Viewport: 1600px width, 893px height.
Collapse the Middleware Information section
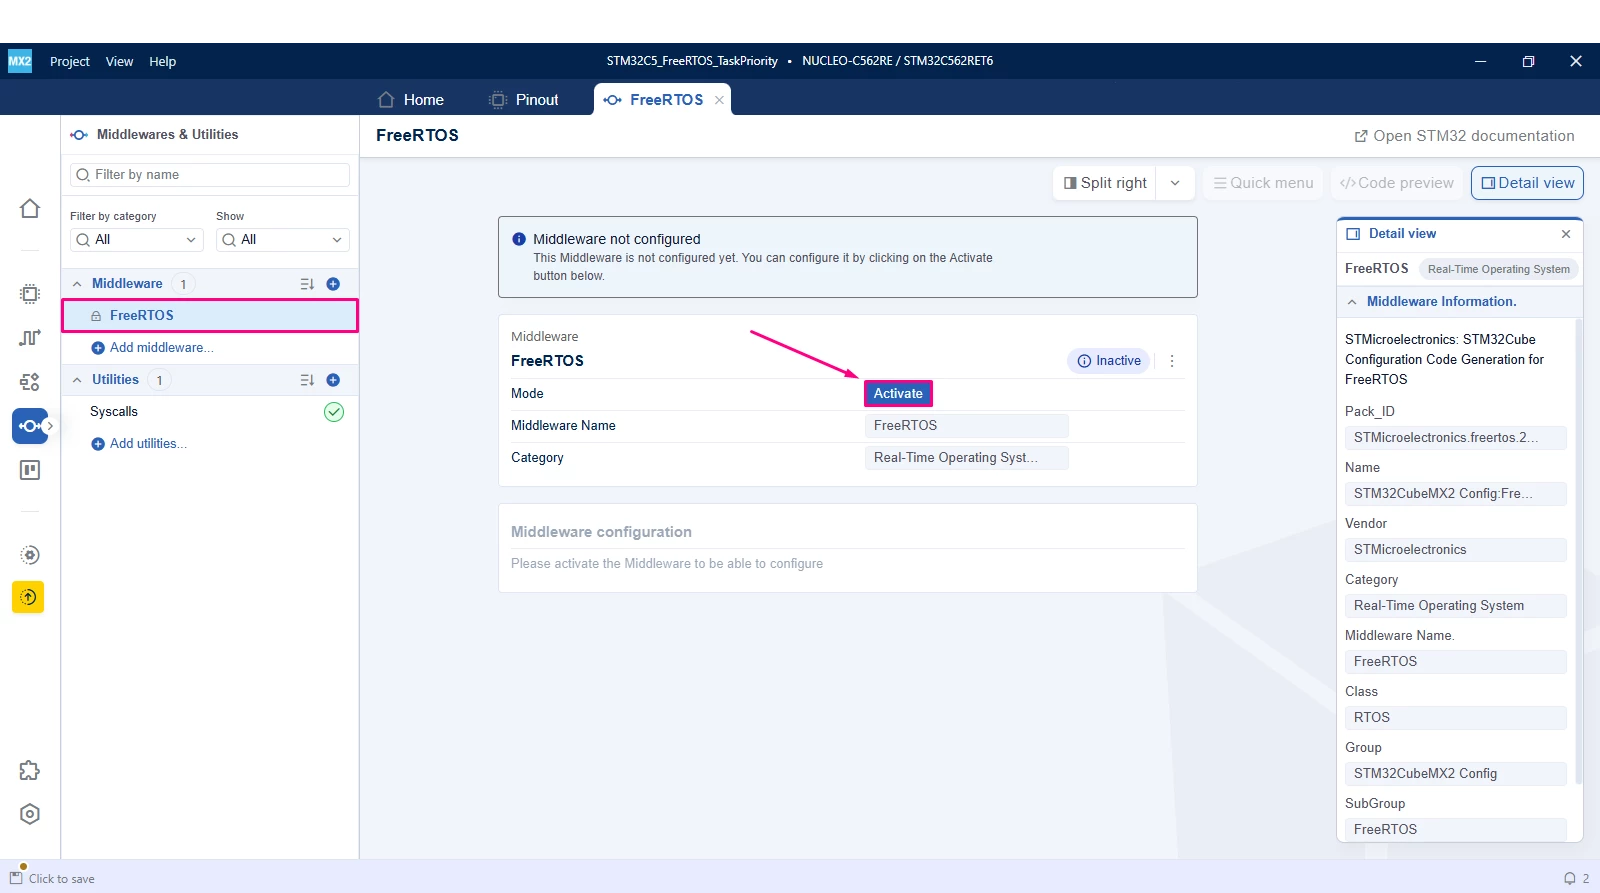1352,302
